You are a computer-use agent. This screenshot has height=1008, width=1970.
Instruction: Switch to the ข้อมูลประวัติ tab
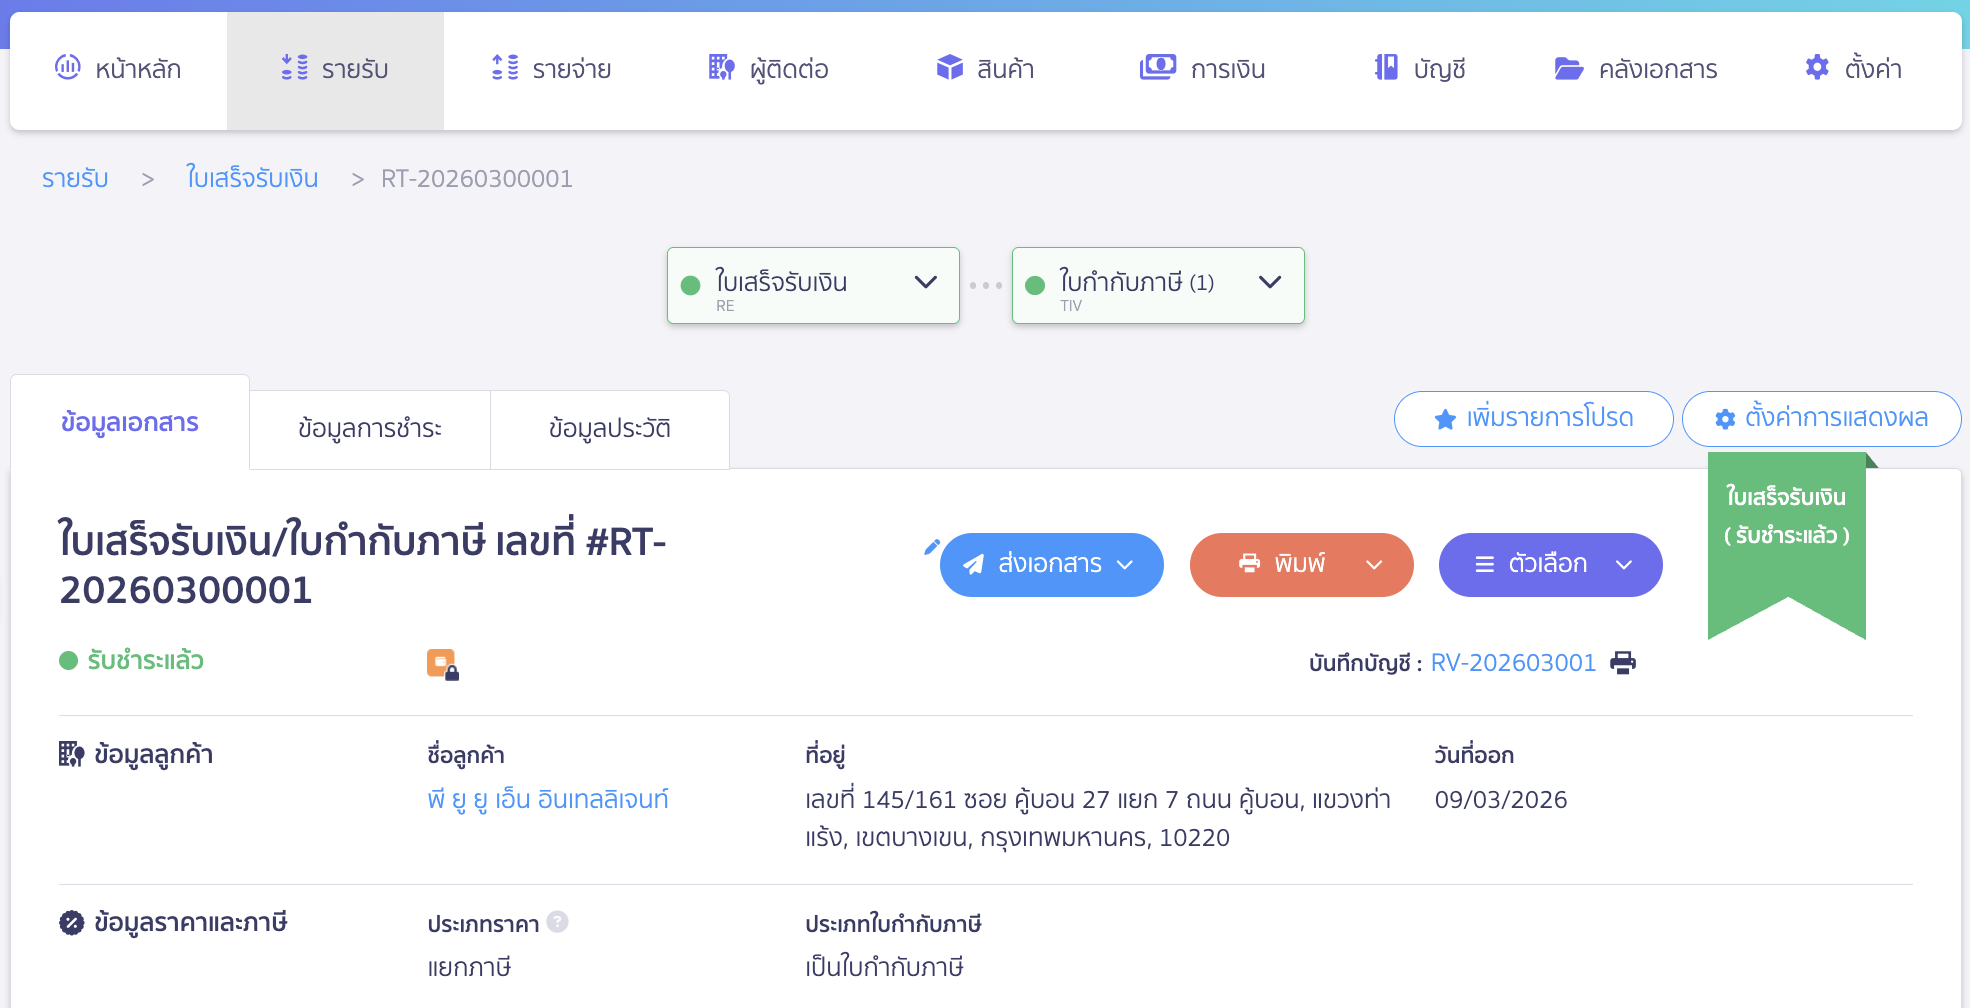pos(609,429)
